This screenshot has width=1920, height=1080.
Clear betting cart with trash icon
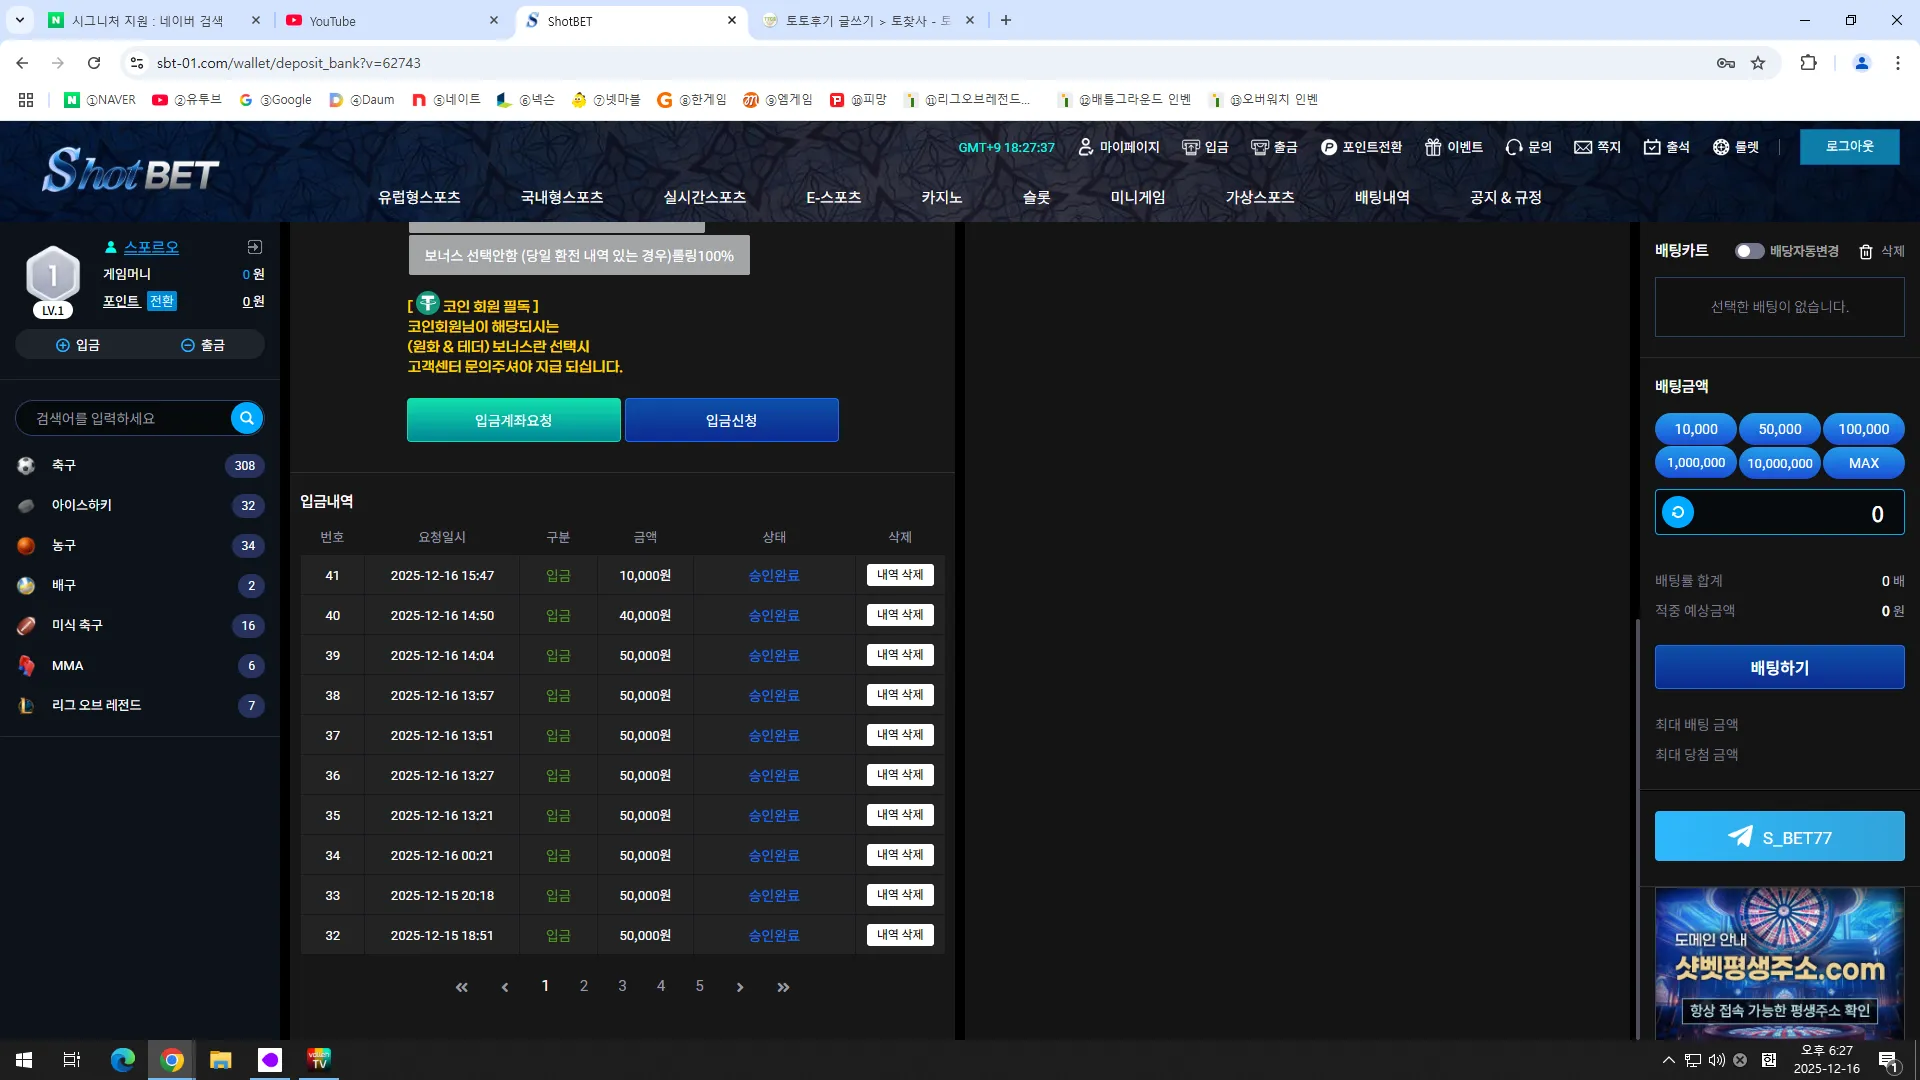point(1866,251)
